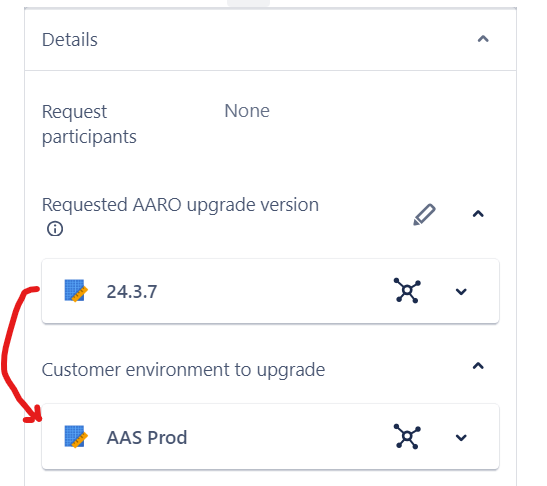
Task: Click the object icon beside 24.3.7
Action: click(x=76, y=290)
